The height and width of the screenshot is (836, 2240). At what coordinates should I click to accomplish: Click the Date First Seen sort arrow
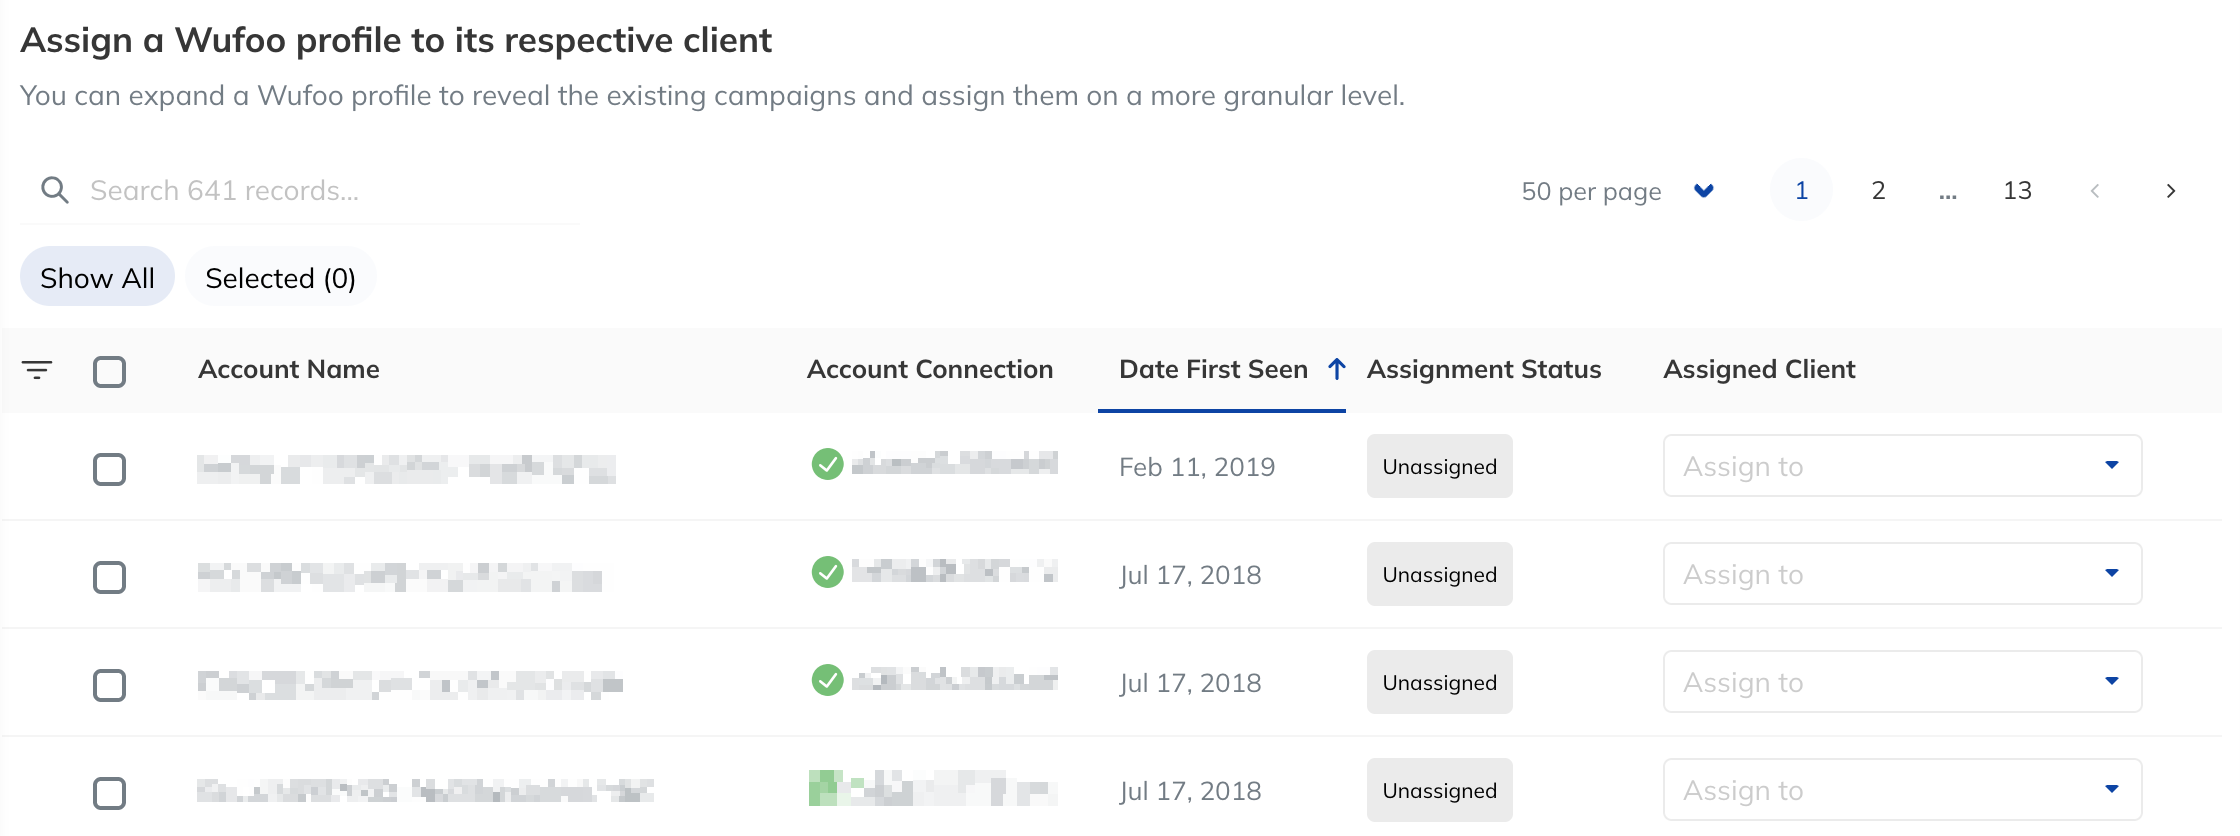pyautogui.click(x=1336, y=369)
